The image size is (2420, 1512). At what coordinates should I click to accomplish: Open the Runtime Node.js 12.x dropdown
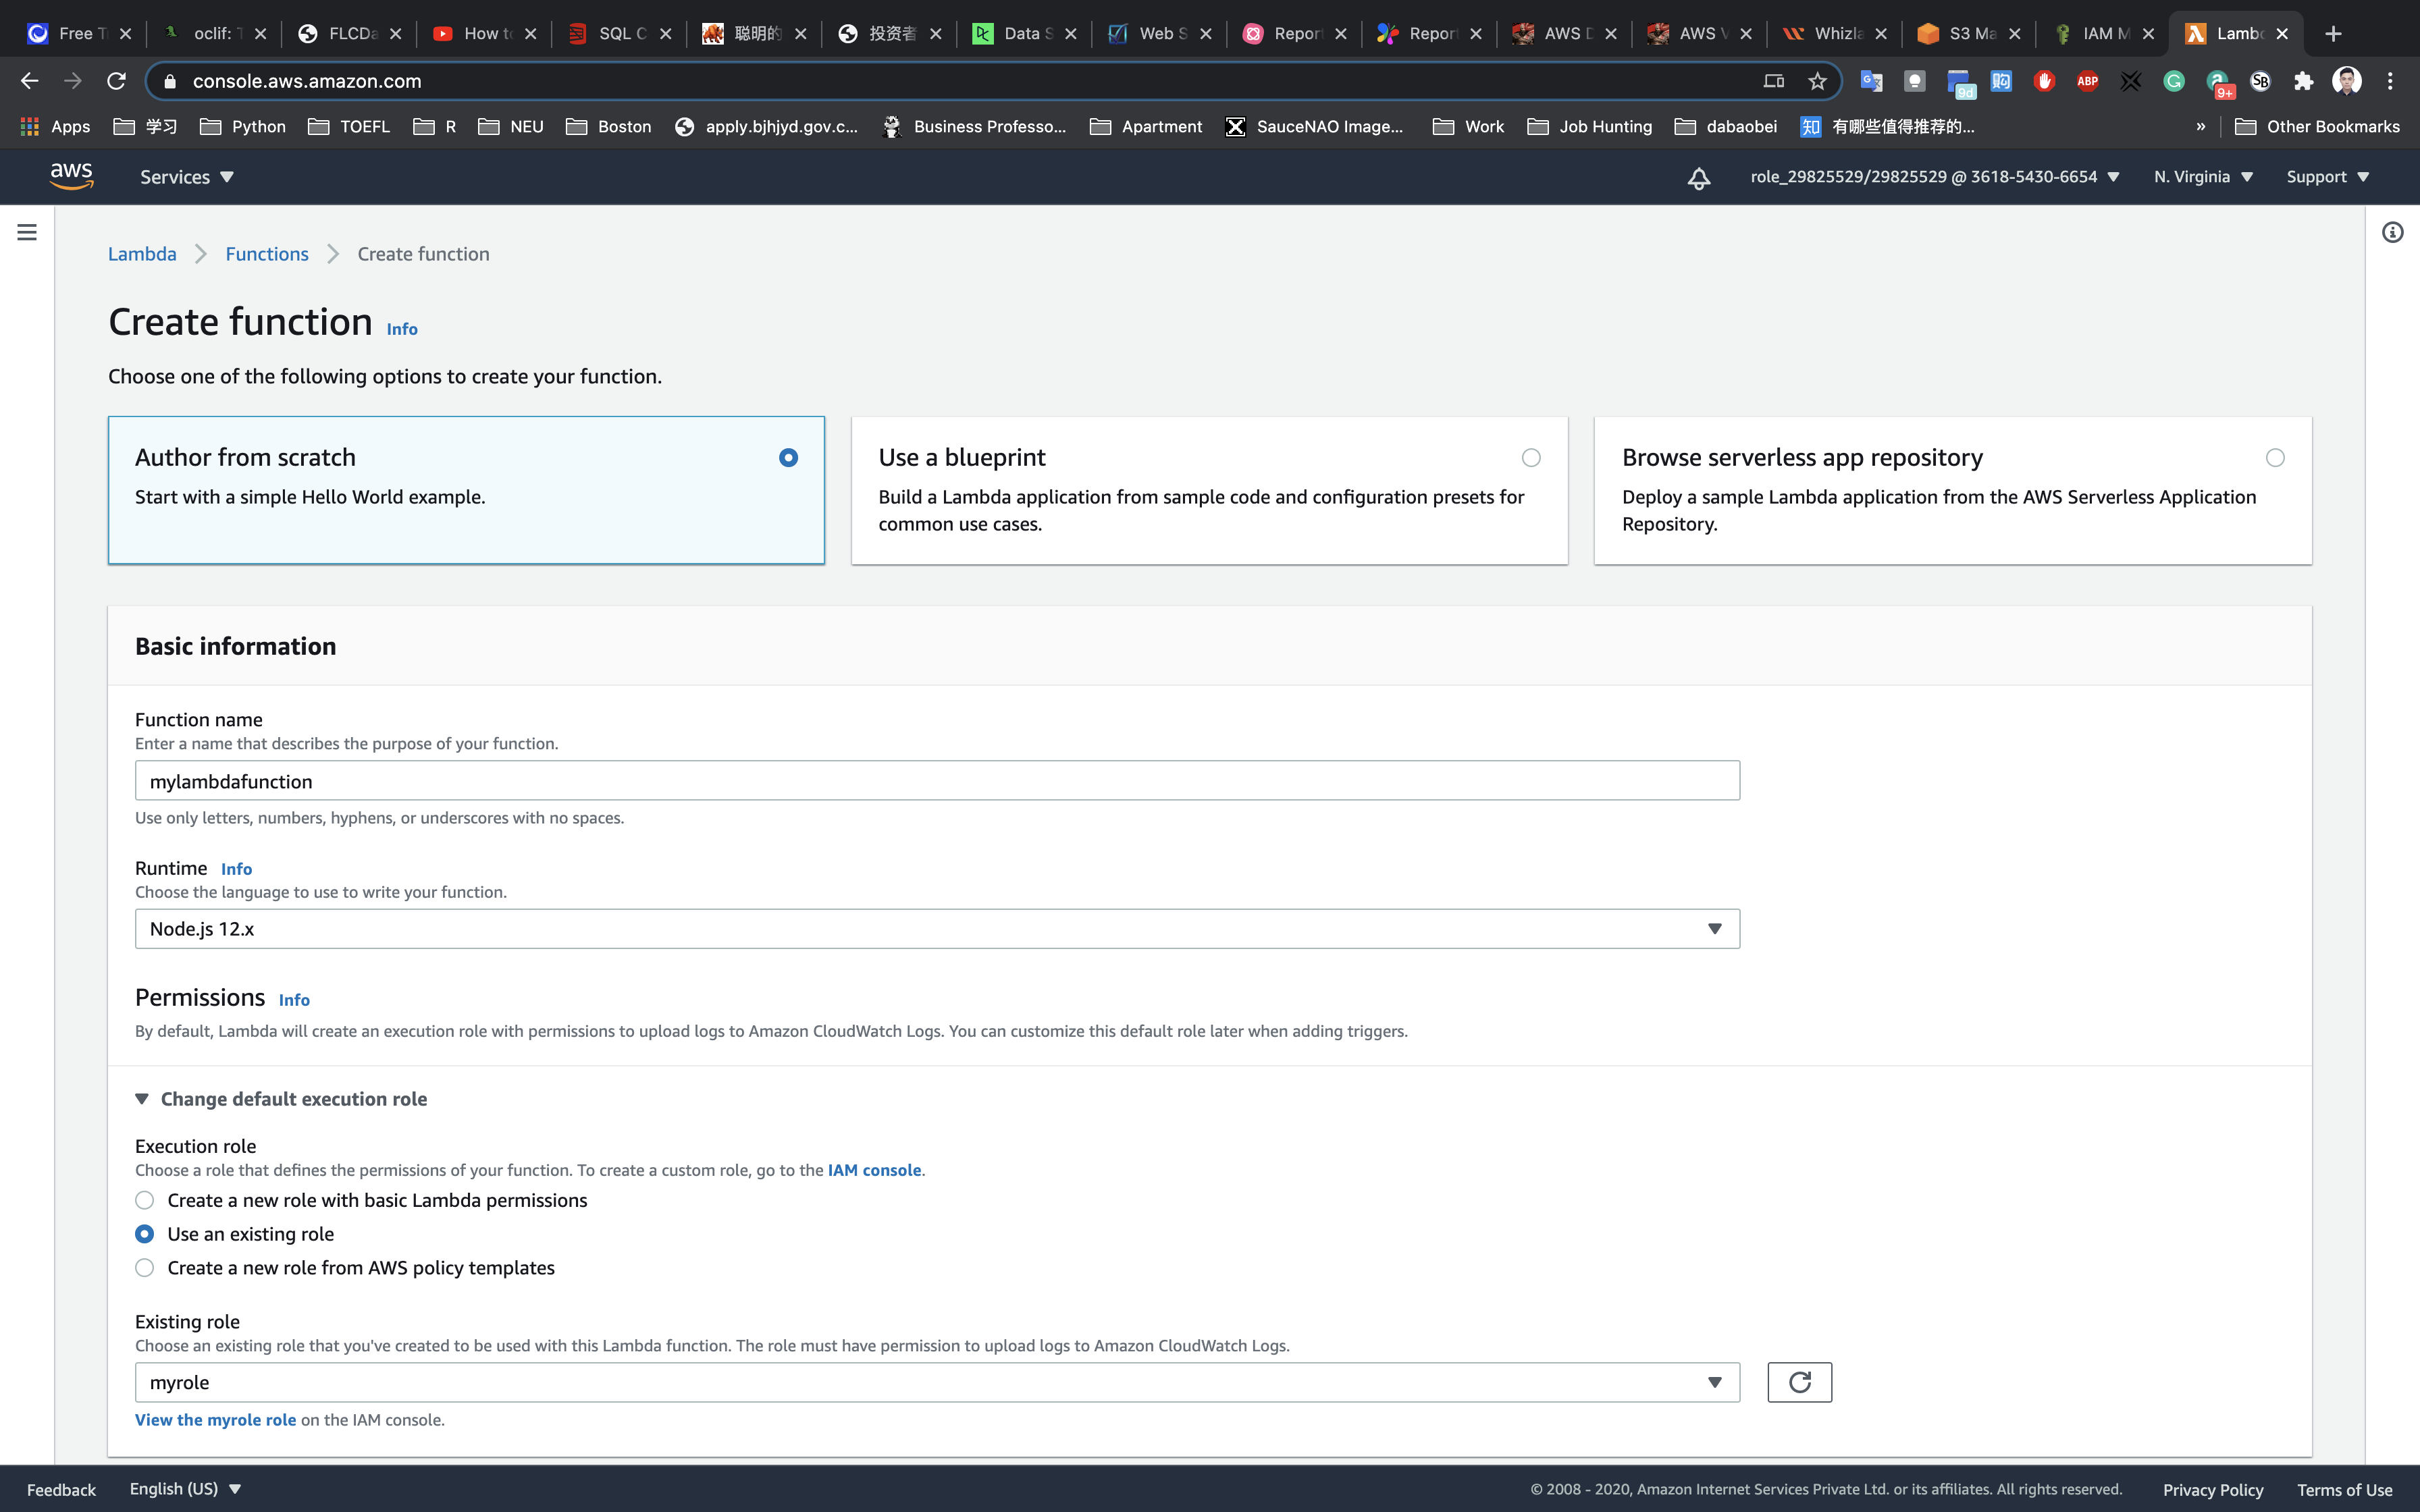pyautogui.click(x=936, y=929)
